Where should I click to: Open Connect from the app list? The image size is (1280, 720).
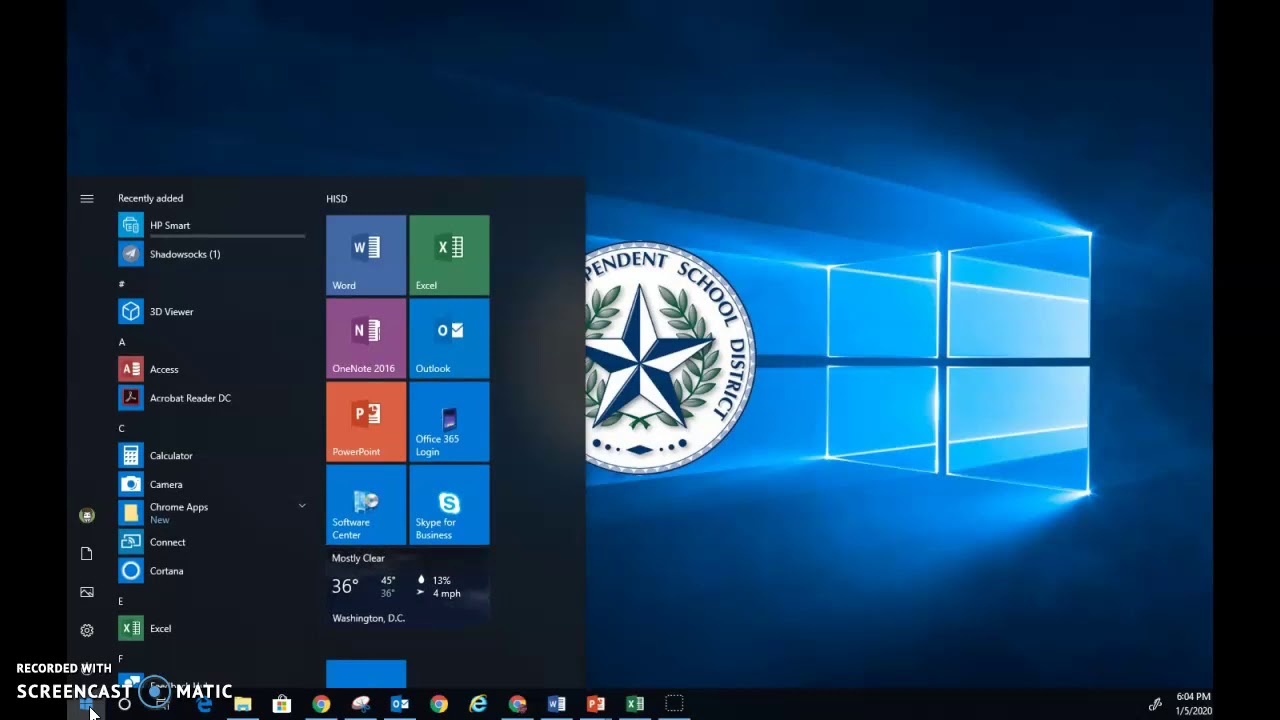coord(211,542)
